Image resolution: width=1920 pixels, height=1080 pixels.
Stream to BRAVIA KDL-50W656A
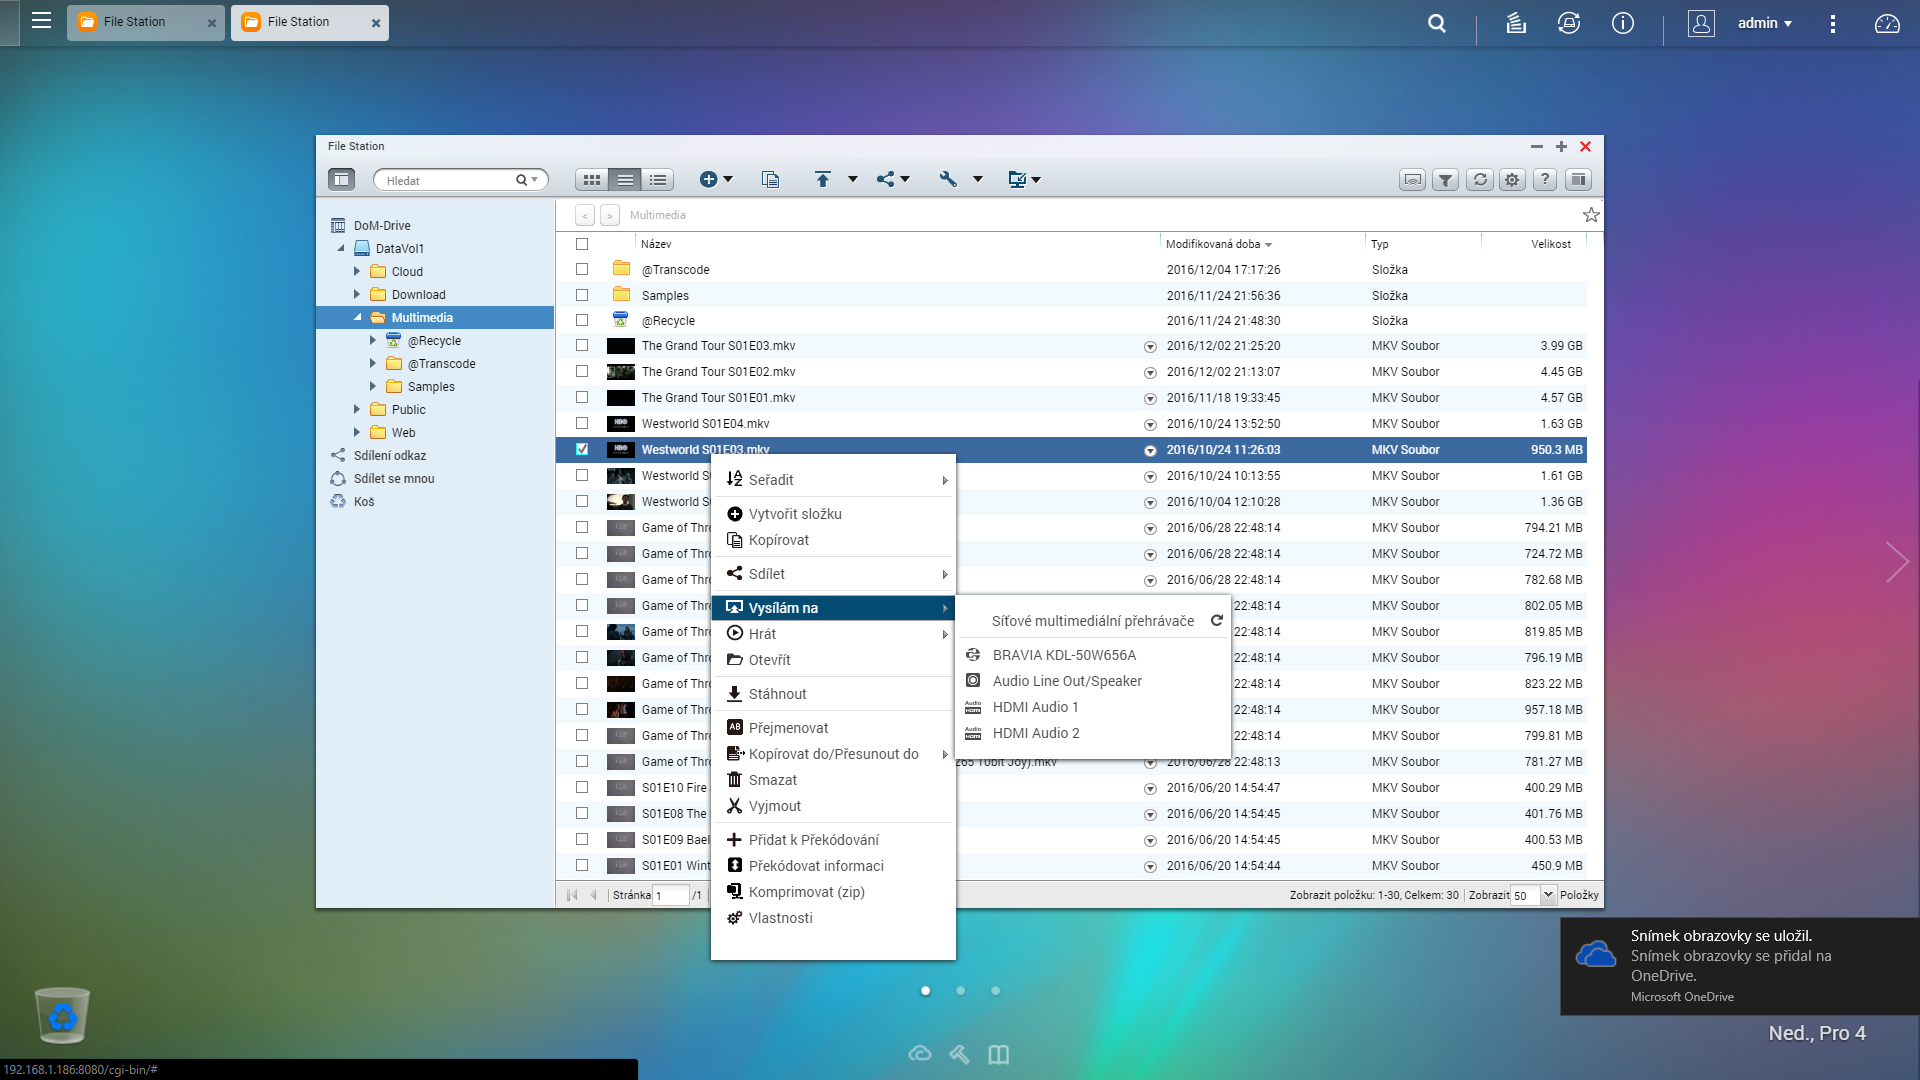[x=1064, y=655]
